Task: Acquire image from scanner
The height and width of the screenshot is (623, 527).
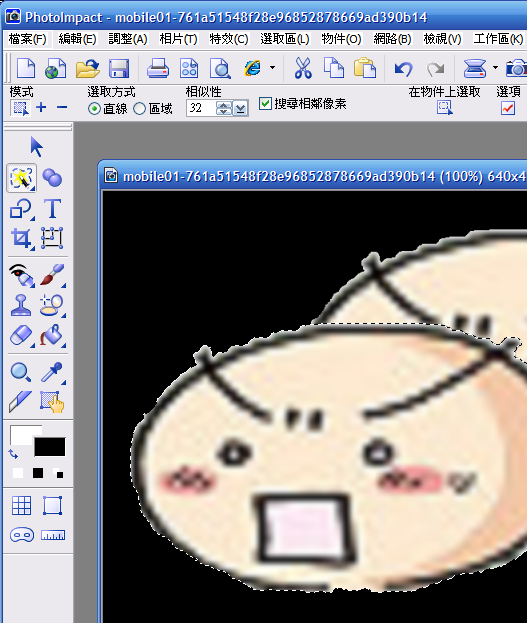Action: (475, 68)
